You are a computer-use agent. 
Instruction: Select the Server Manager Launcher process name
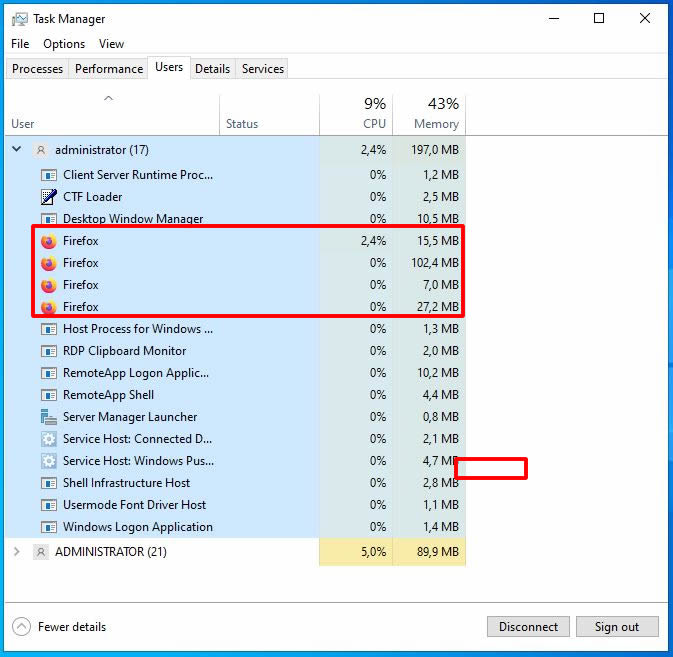130,417
